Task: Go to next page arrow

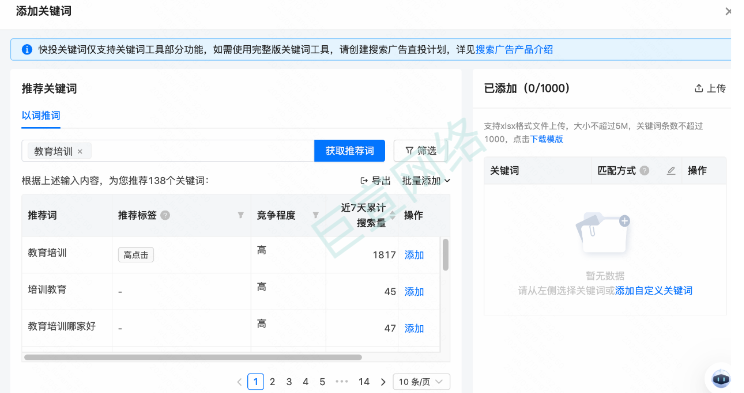Action: click(383, 382)
